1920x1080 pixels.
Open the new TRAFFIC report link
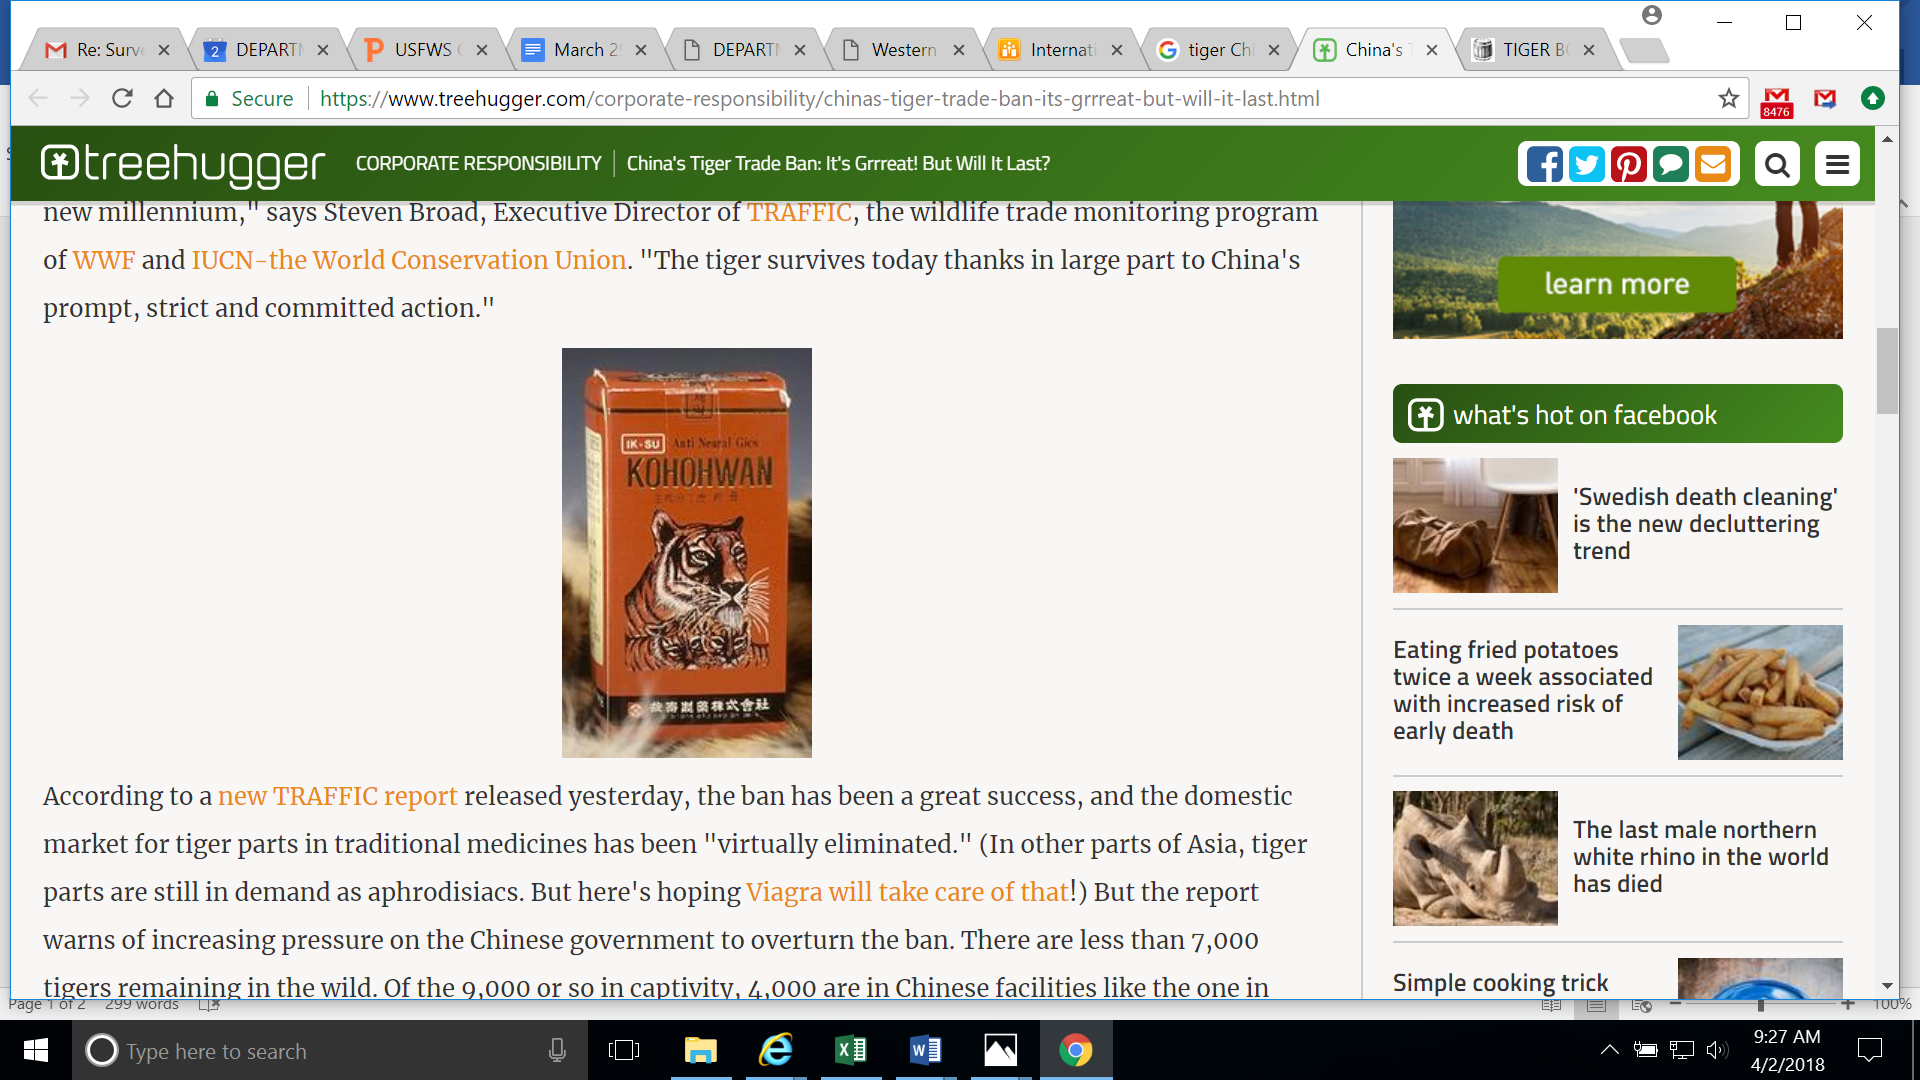[337, 796]
